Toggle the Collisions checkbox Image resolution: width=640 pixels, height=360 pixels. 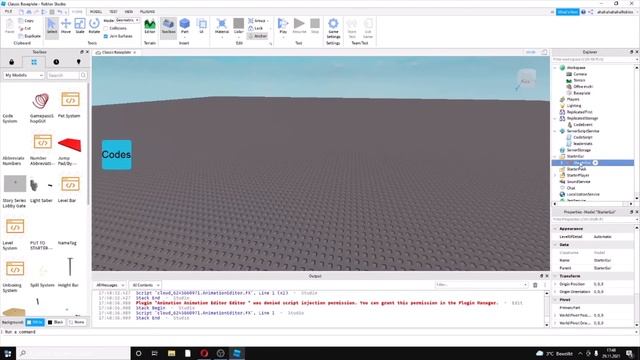(x=106, y=28)
